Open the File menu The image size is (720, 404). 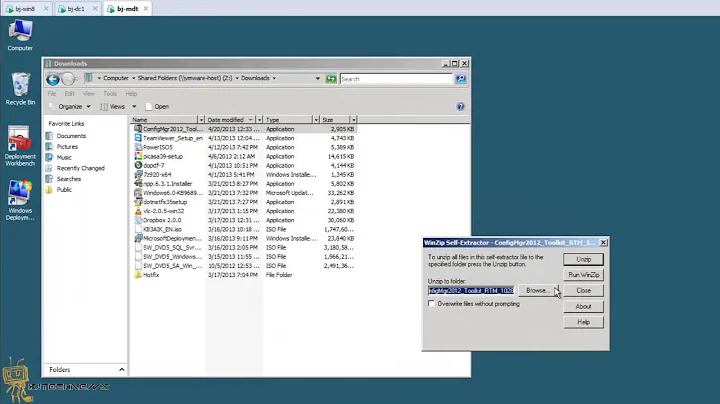coord(52,94)
